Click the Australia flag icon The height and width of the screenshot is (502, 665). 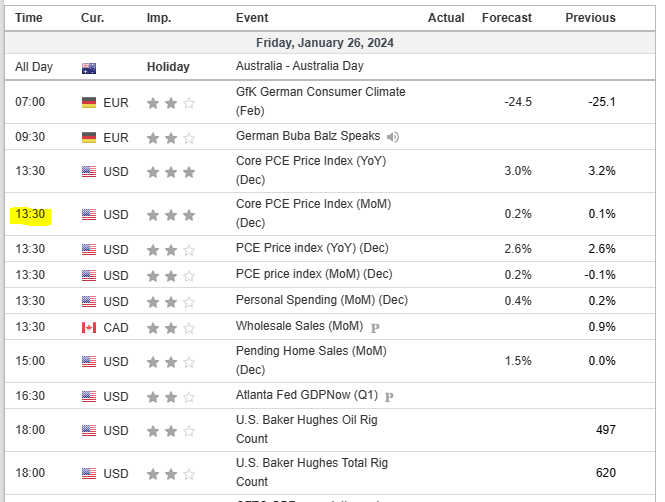(89, 67)
